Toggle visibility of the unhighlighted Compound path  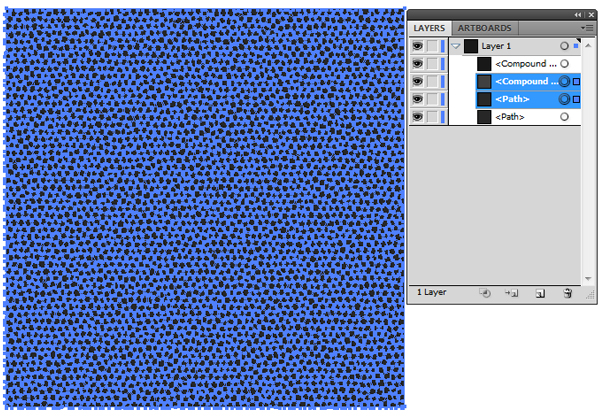click(417, 64)
